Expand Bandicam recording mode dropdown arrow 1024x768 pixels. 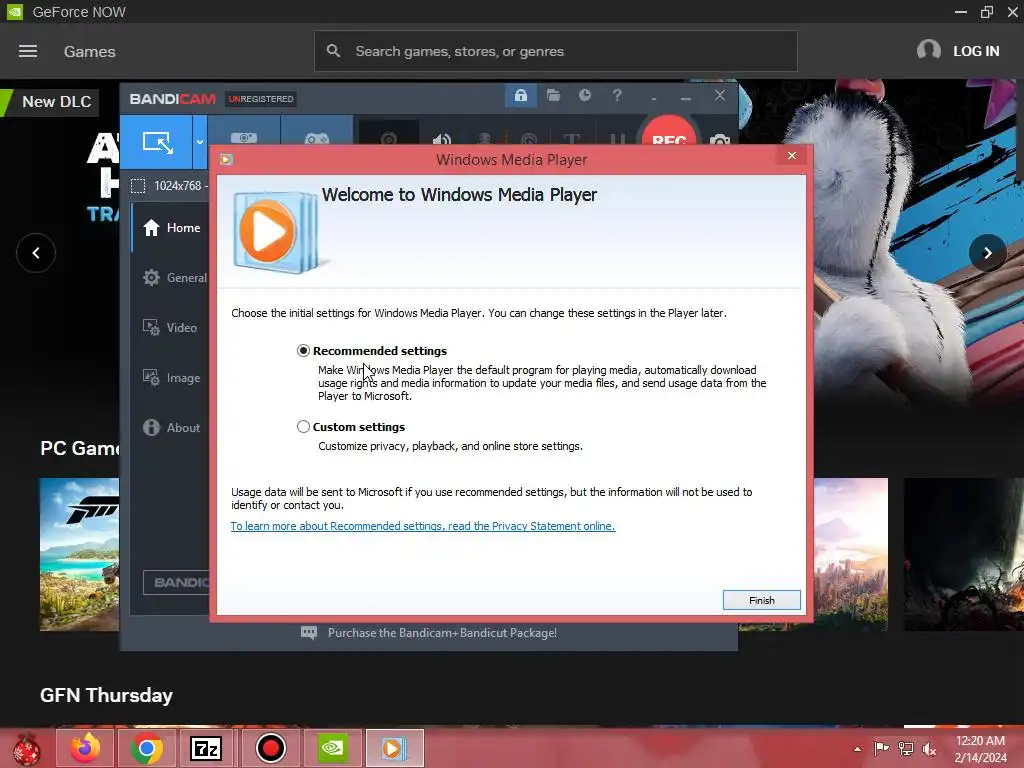tap(200, 142)
